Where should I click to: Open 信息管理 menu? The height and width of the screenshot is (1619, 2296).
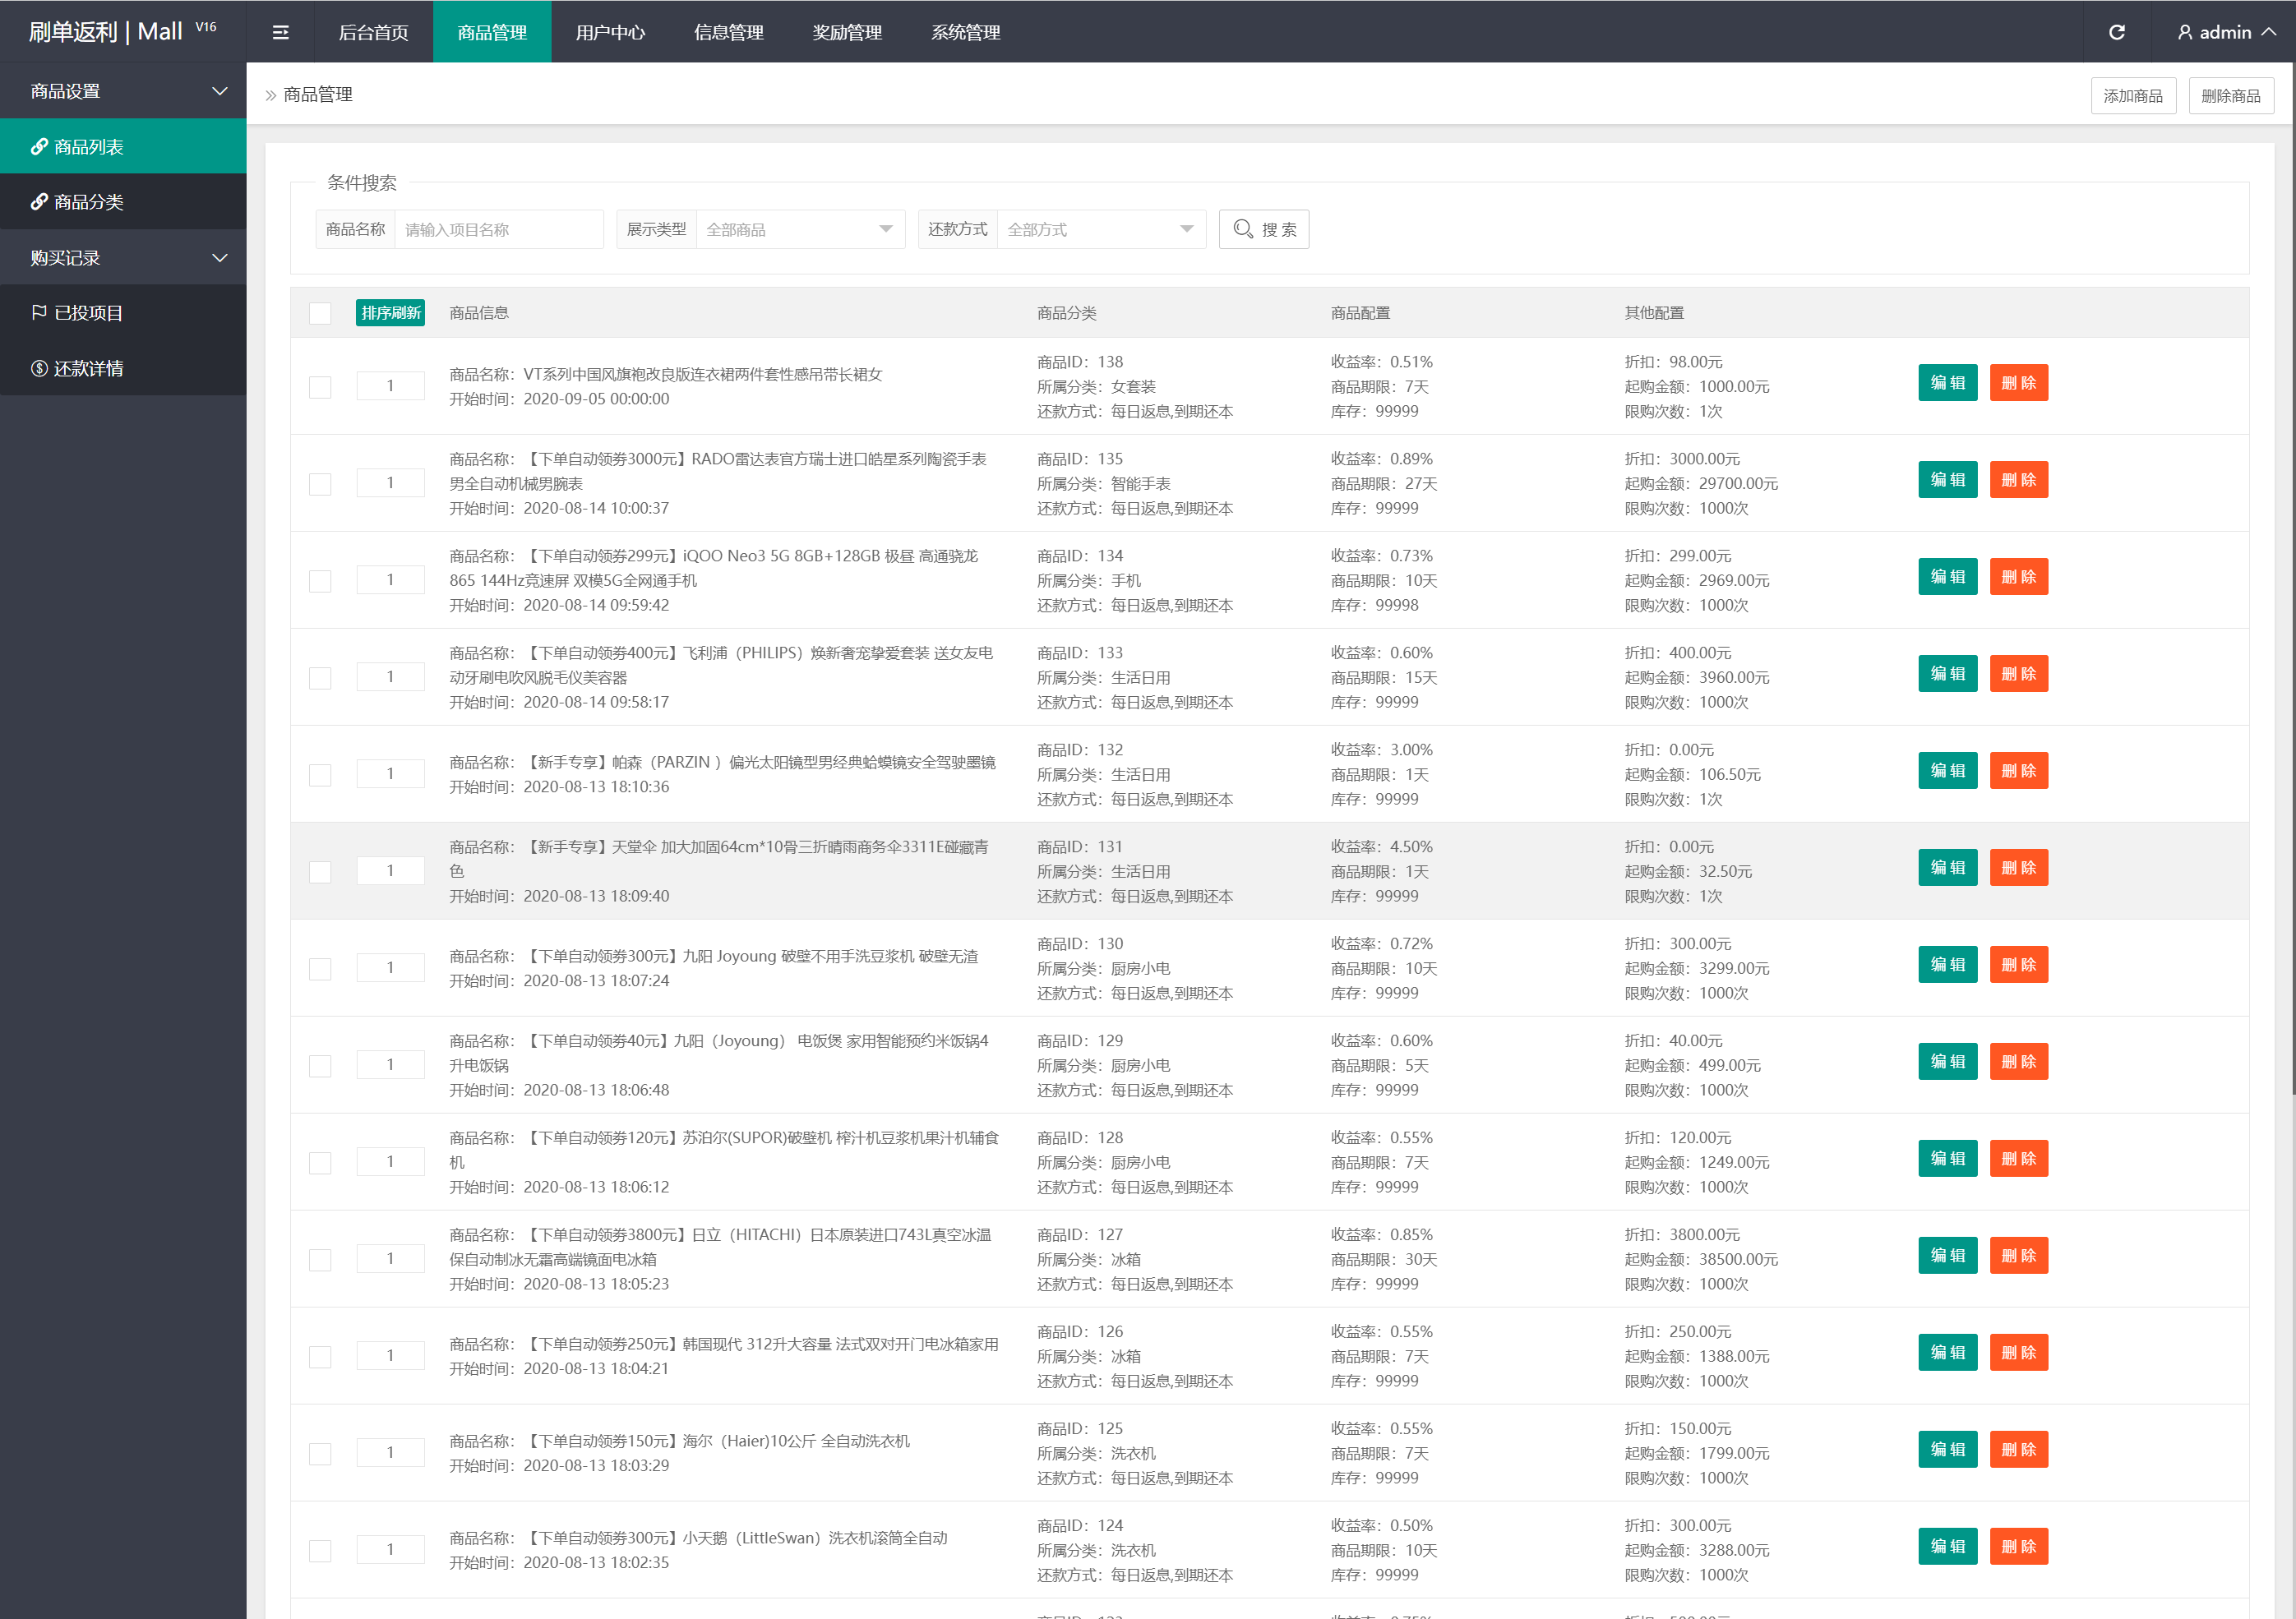728,32
